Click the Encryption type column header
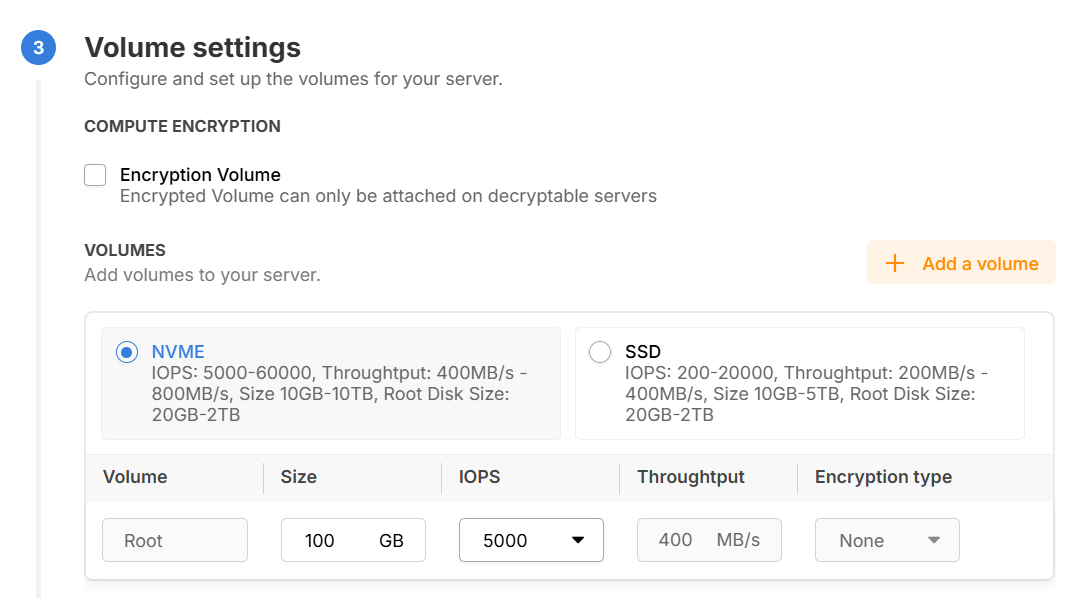The height and width of the screenshot is (611, 1088). (x=883, y=477)
